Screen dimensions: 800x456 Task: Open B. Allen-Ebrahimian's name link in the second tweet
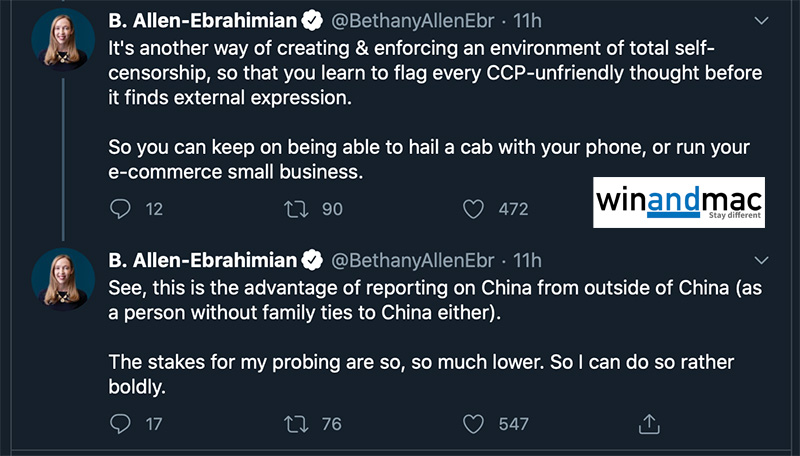202,260
